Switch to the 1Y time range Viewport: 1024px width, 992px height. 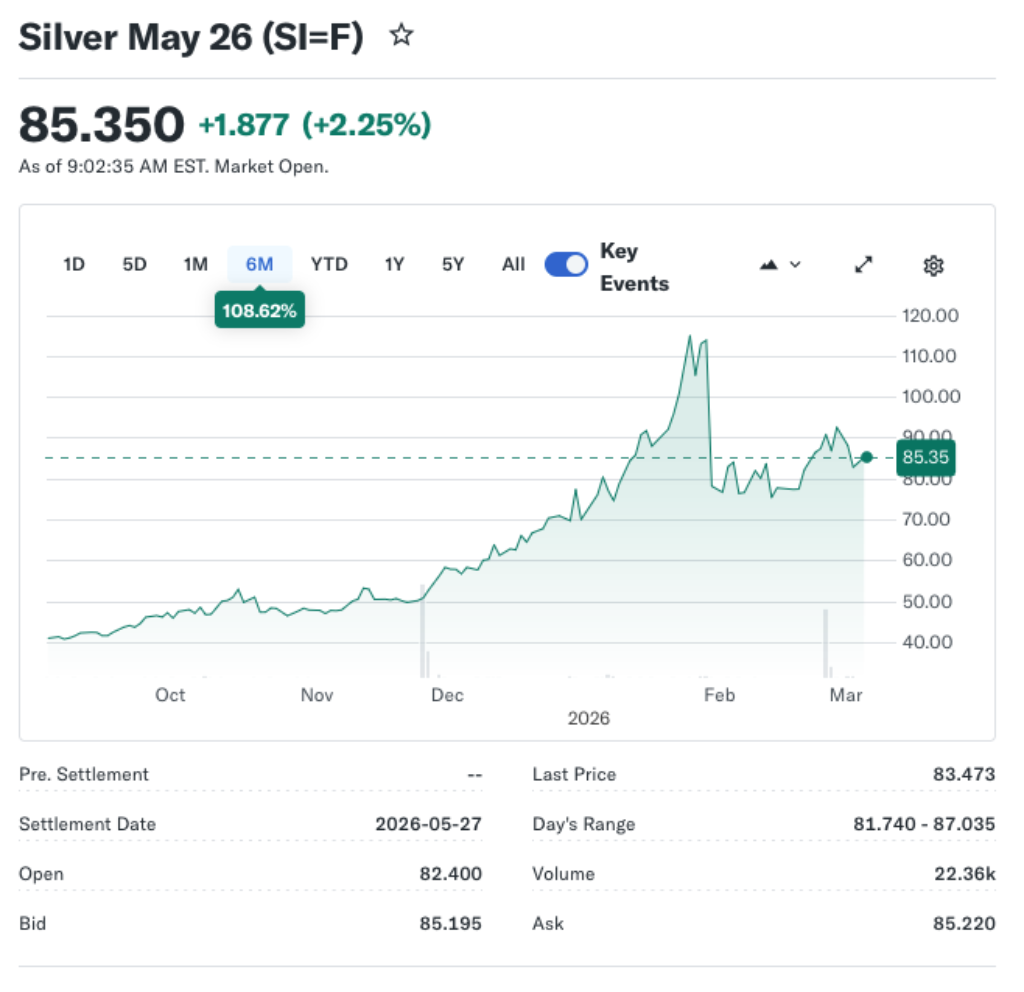pyautogui.click(x=393, y=264)
